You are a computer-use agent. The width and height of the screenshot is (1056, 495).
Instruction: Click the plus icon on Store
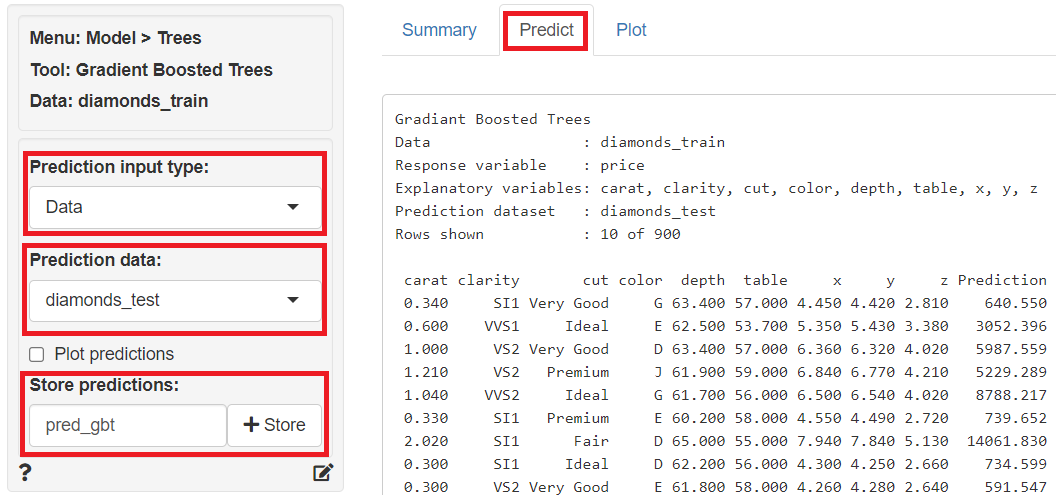coord(250,425)
